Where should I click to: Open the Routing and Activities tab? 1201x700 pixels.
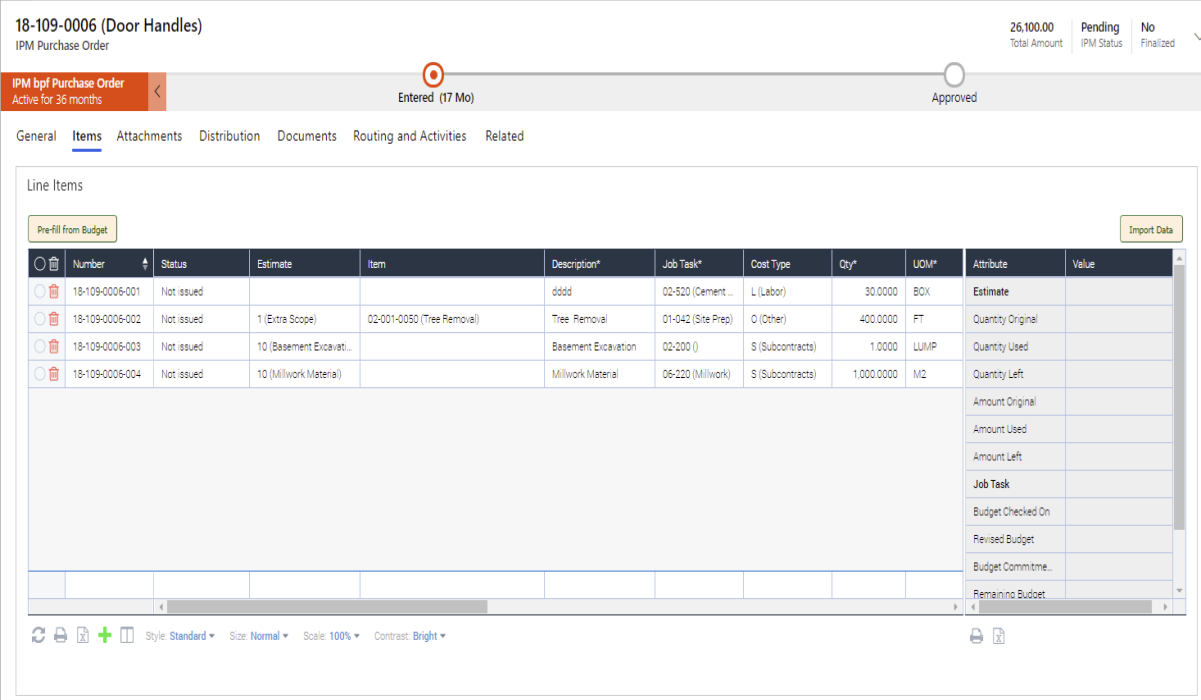click(409, 136)
